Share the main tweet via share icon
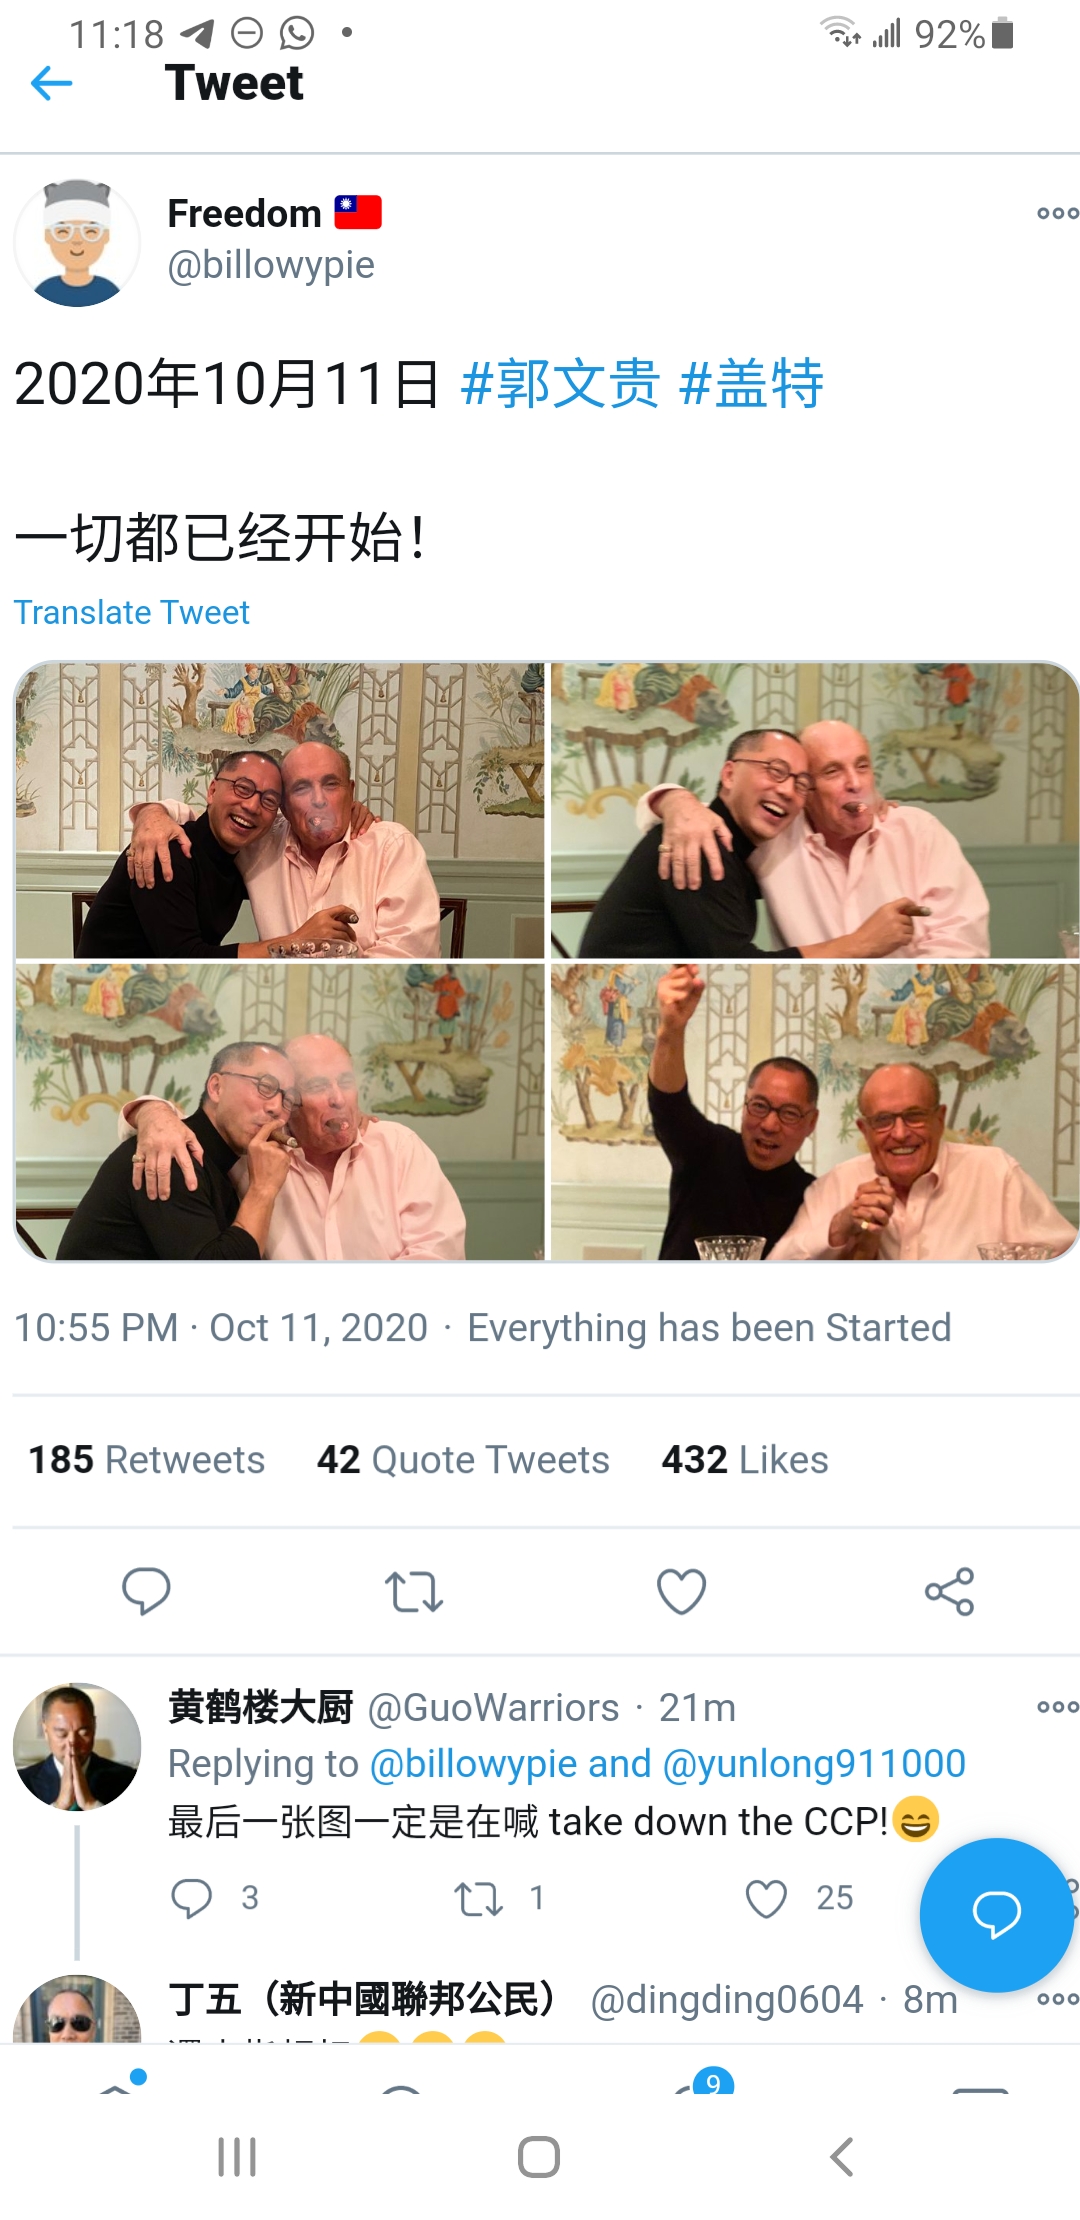 (949, 1591)
